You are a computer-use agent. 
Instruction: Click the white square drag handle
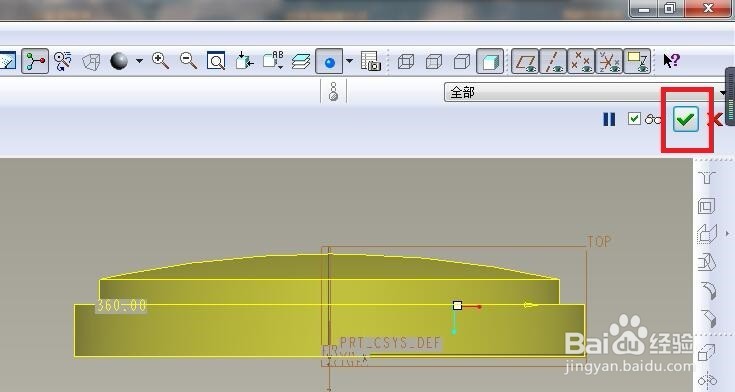pyautogui.click(x=458, y=306)
